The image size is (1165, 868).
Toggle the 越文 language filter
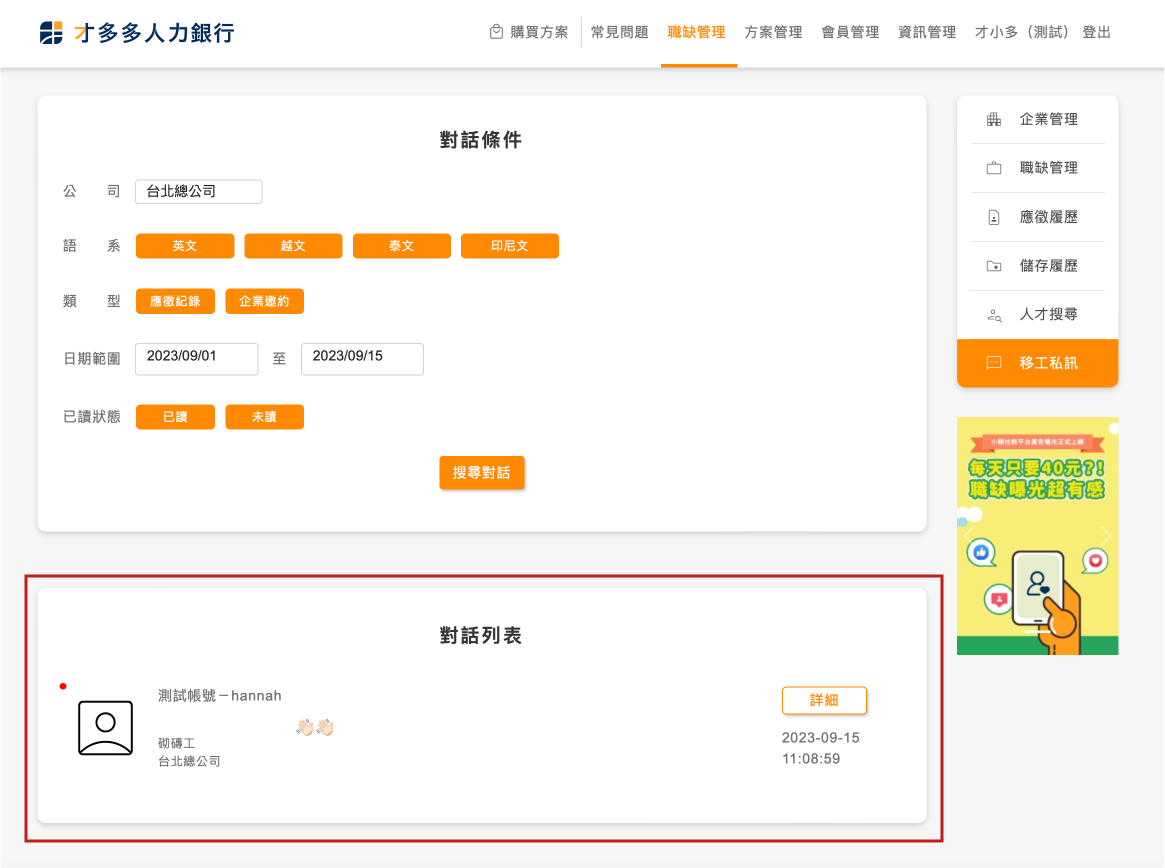(293, 246)
